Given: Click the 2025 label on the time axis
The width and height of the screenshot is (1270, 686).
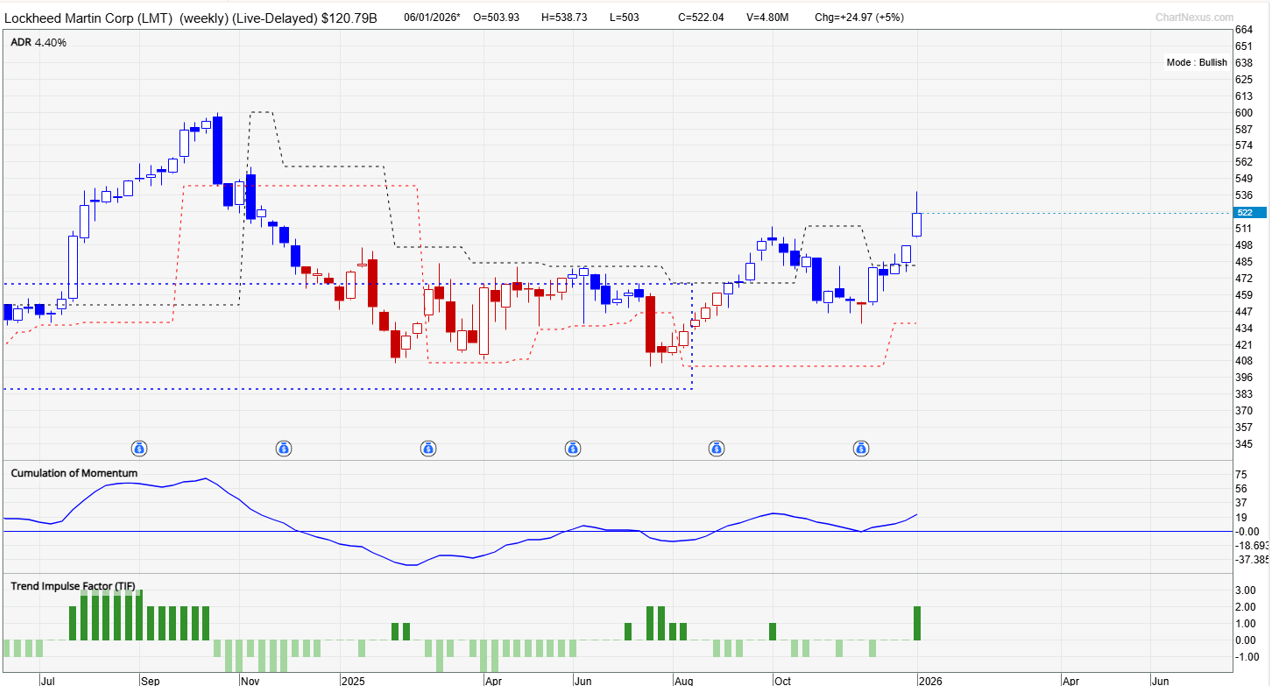Looking at the screenshot, I should [352, 679].
